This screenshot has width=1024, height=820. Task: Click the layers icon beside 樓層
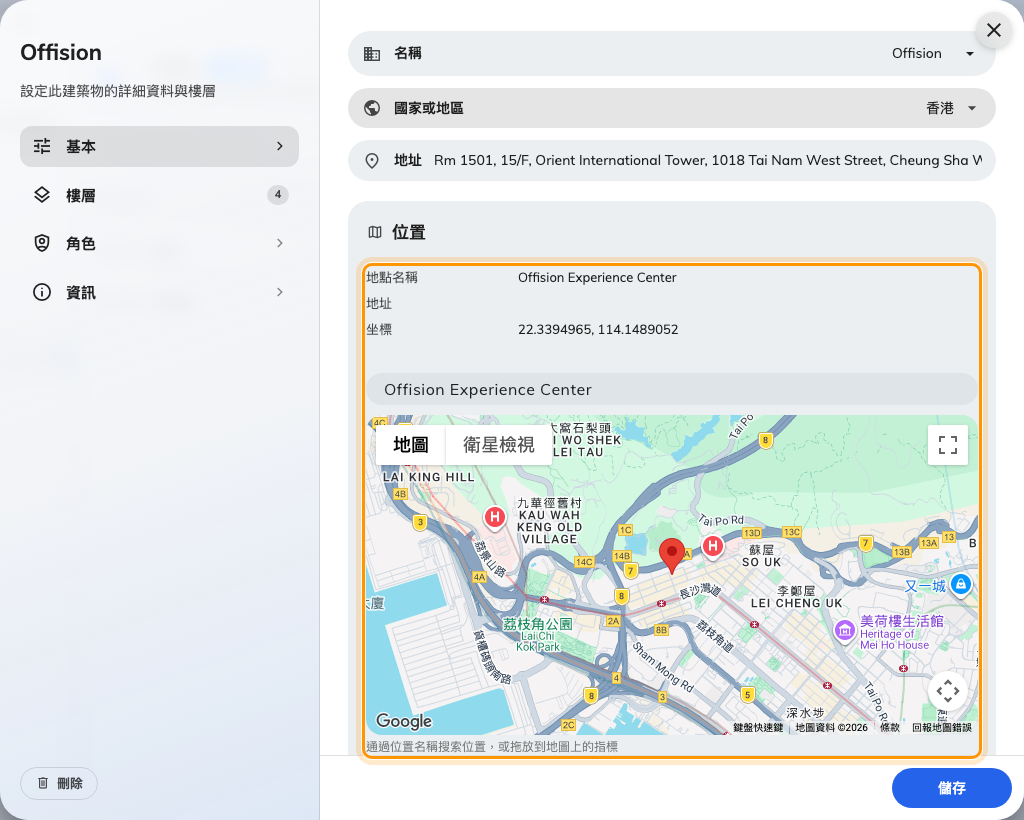click(x=42, y=195)
